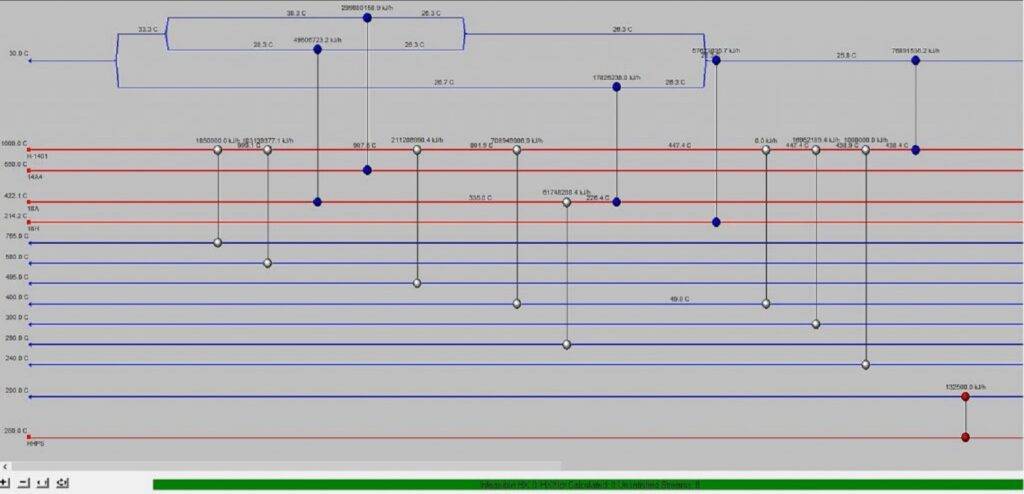Click the 422.1 C temperature label
This screenshot has width=1024, height=494.
17,195
